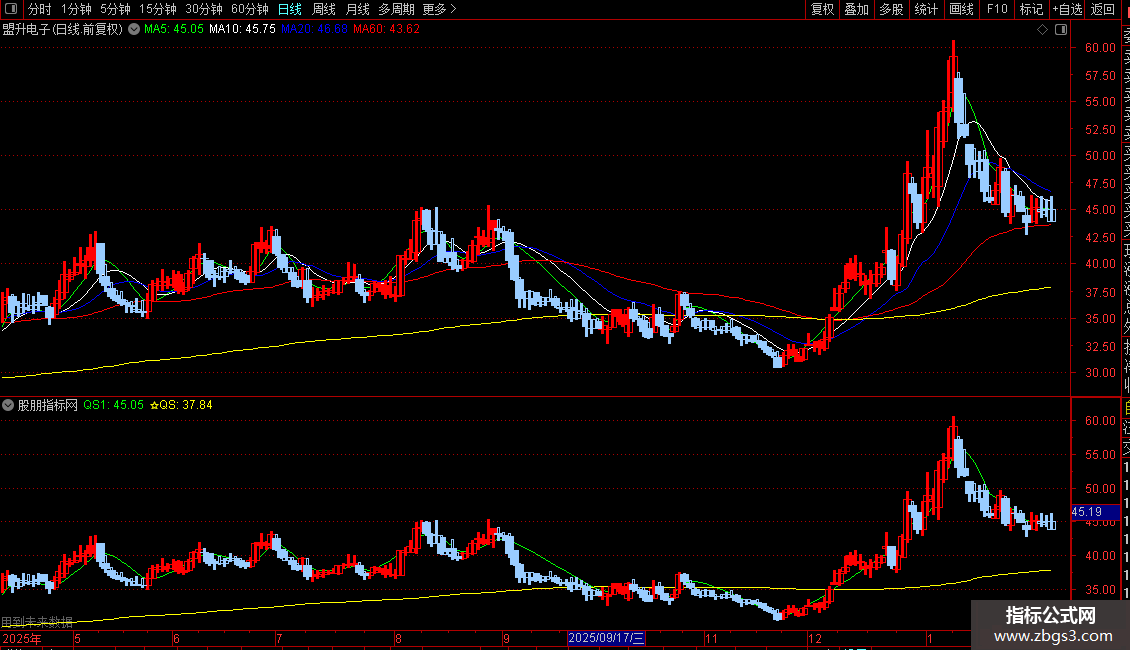This screenshot has width=1130, height=650.
Task: Open the main chart indicator dropdown arrow
Action: click(x=134, y=30)
